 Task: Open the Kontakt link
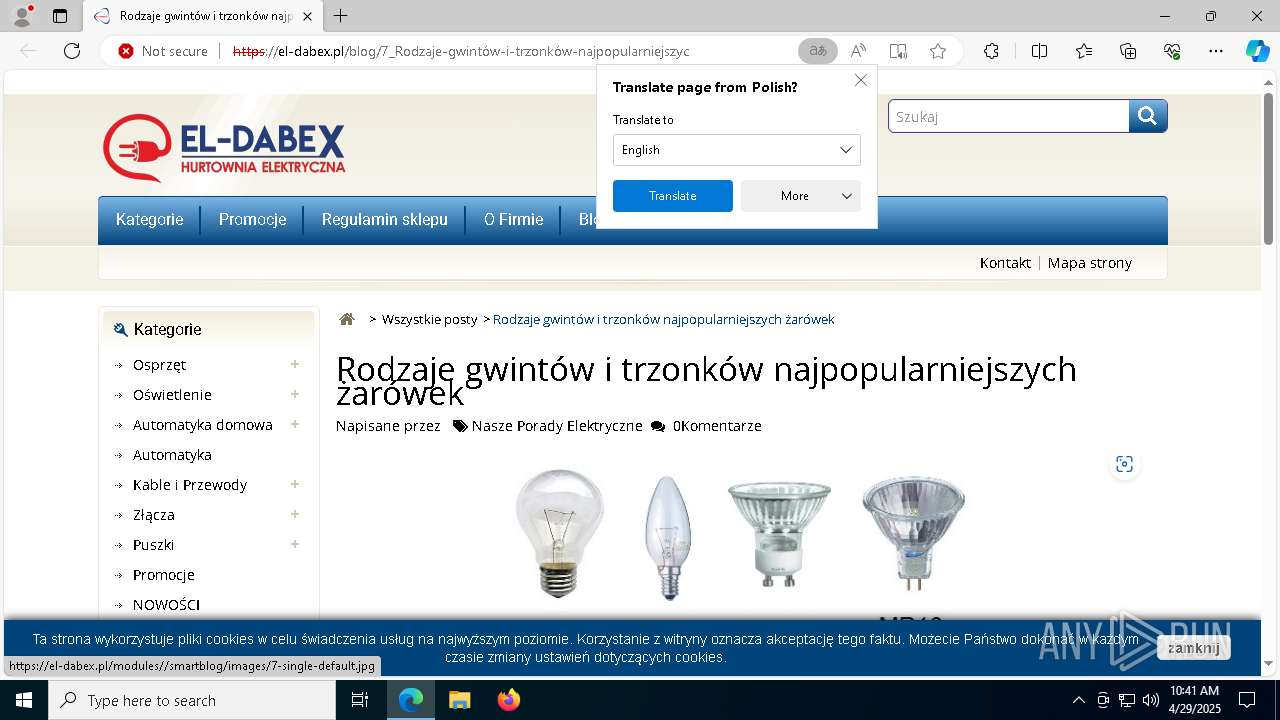[x=1005, y=263]
